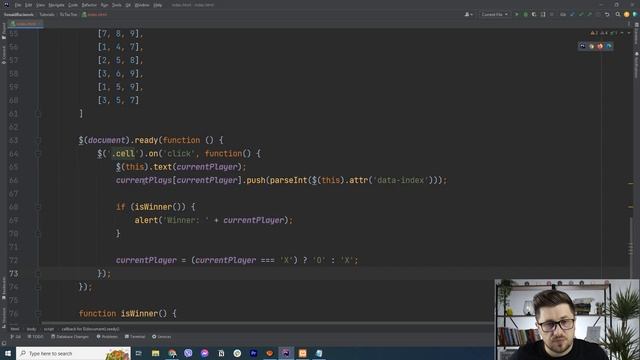Image resolution: width=640 pixels, height=360 pixels.
Task: Toggle fold marker at closing bracket line 61
Action: (38, 114)
